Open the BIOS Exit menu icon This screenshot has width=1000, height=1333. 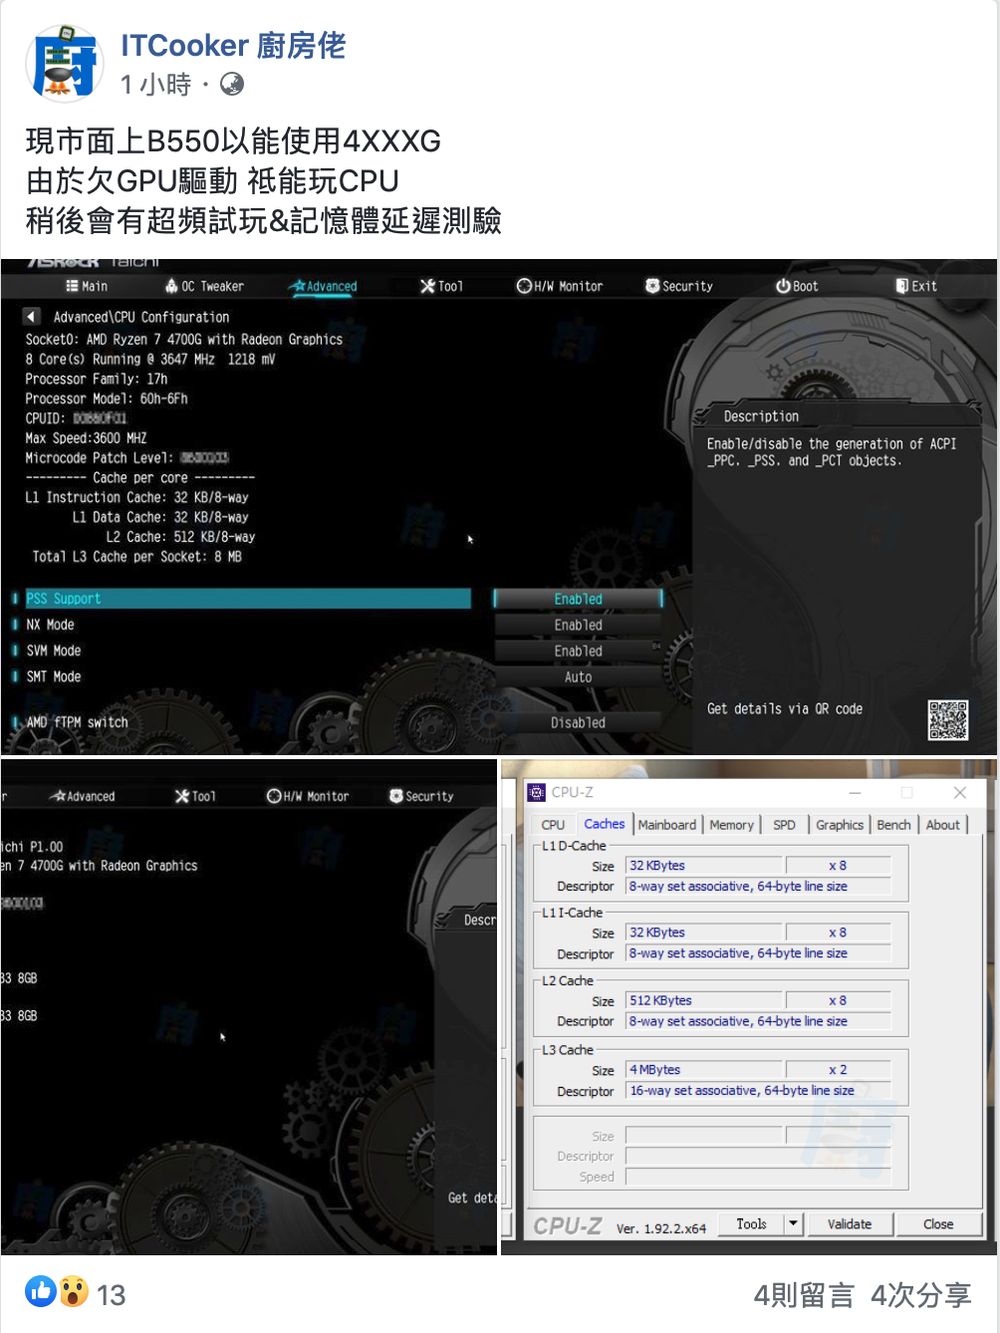pos(902,286)
